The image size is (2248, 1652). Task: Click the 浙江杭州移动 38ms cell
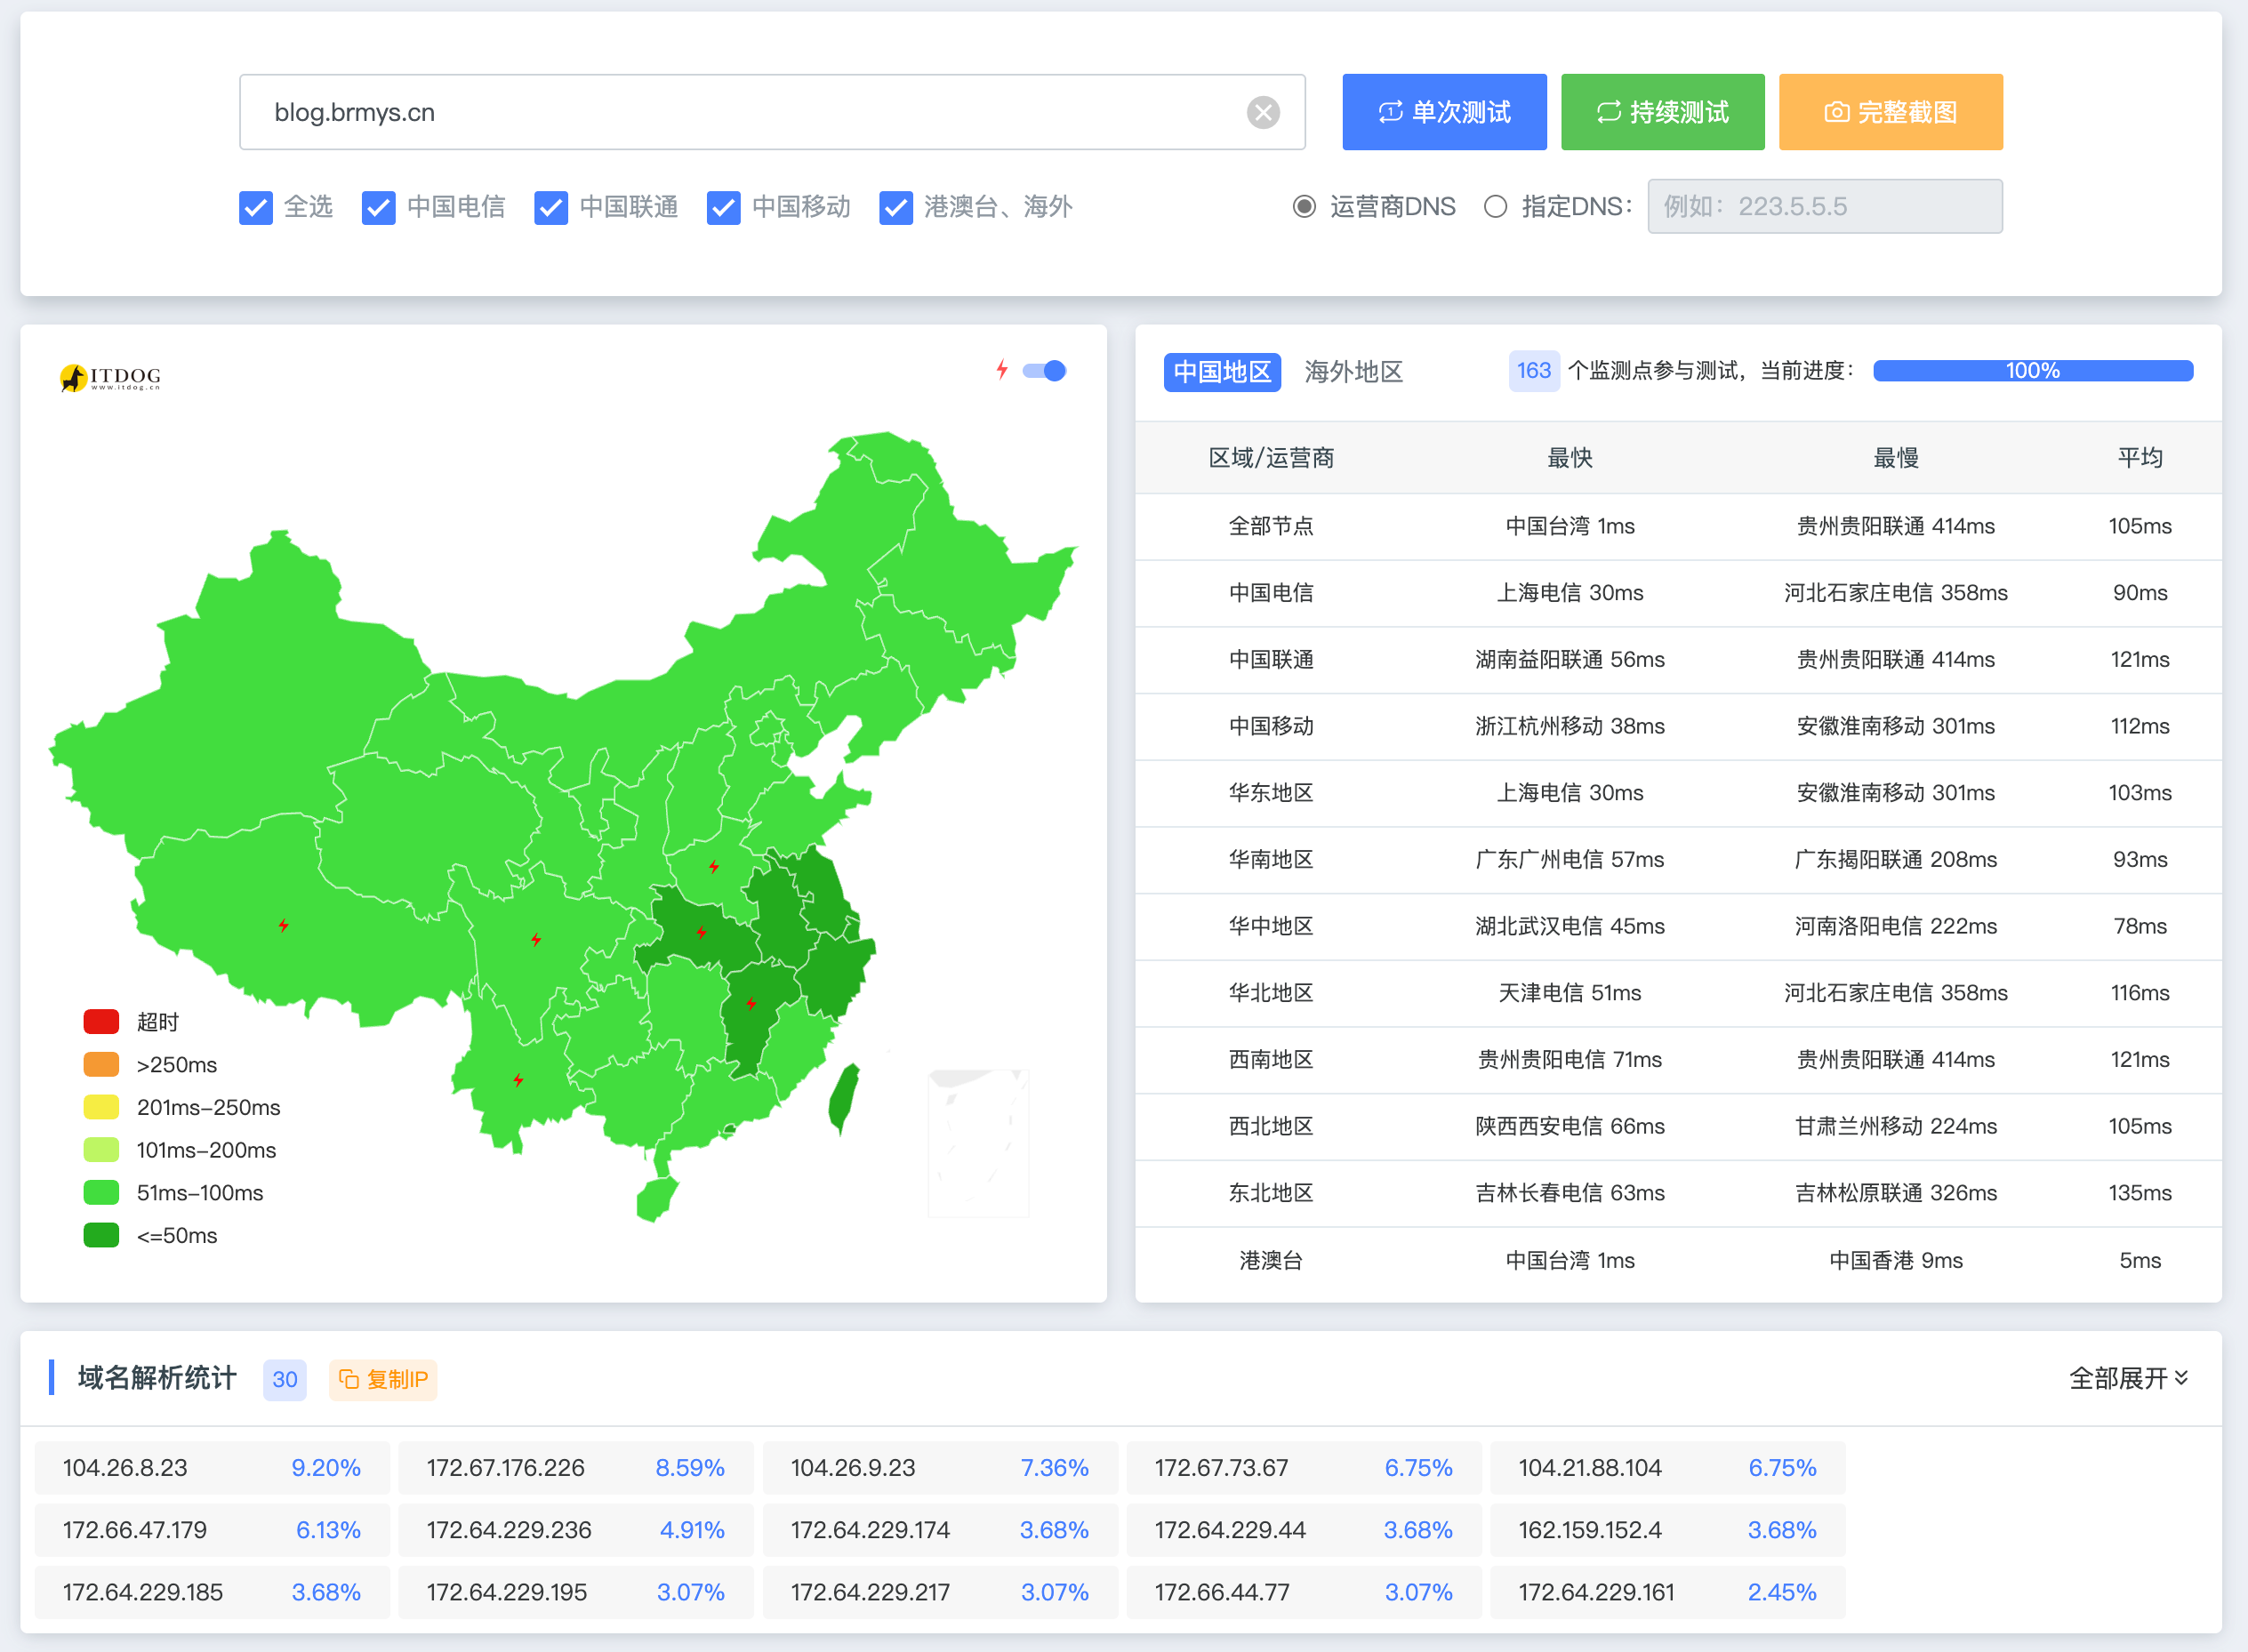click(1570, 726)
